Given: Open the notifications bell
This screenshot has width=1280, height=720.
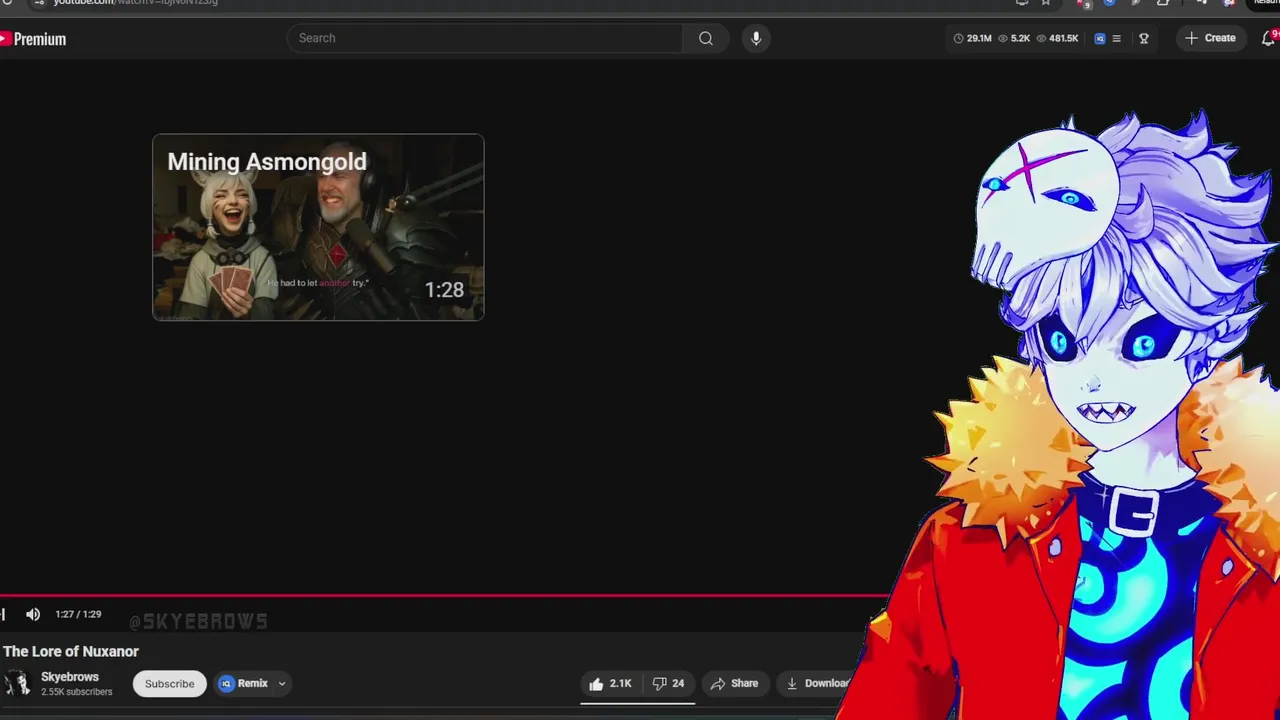Looking at the screenshot, I should point(1268,38).
